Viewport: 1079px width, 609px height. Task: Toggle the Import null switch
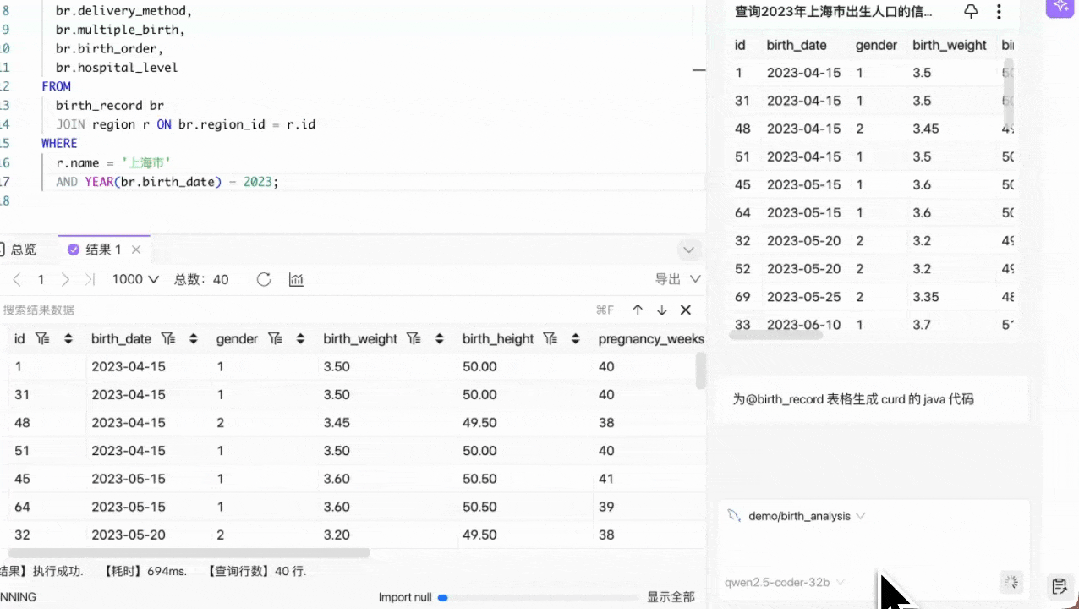(x=443, y=597)
